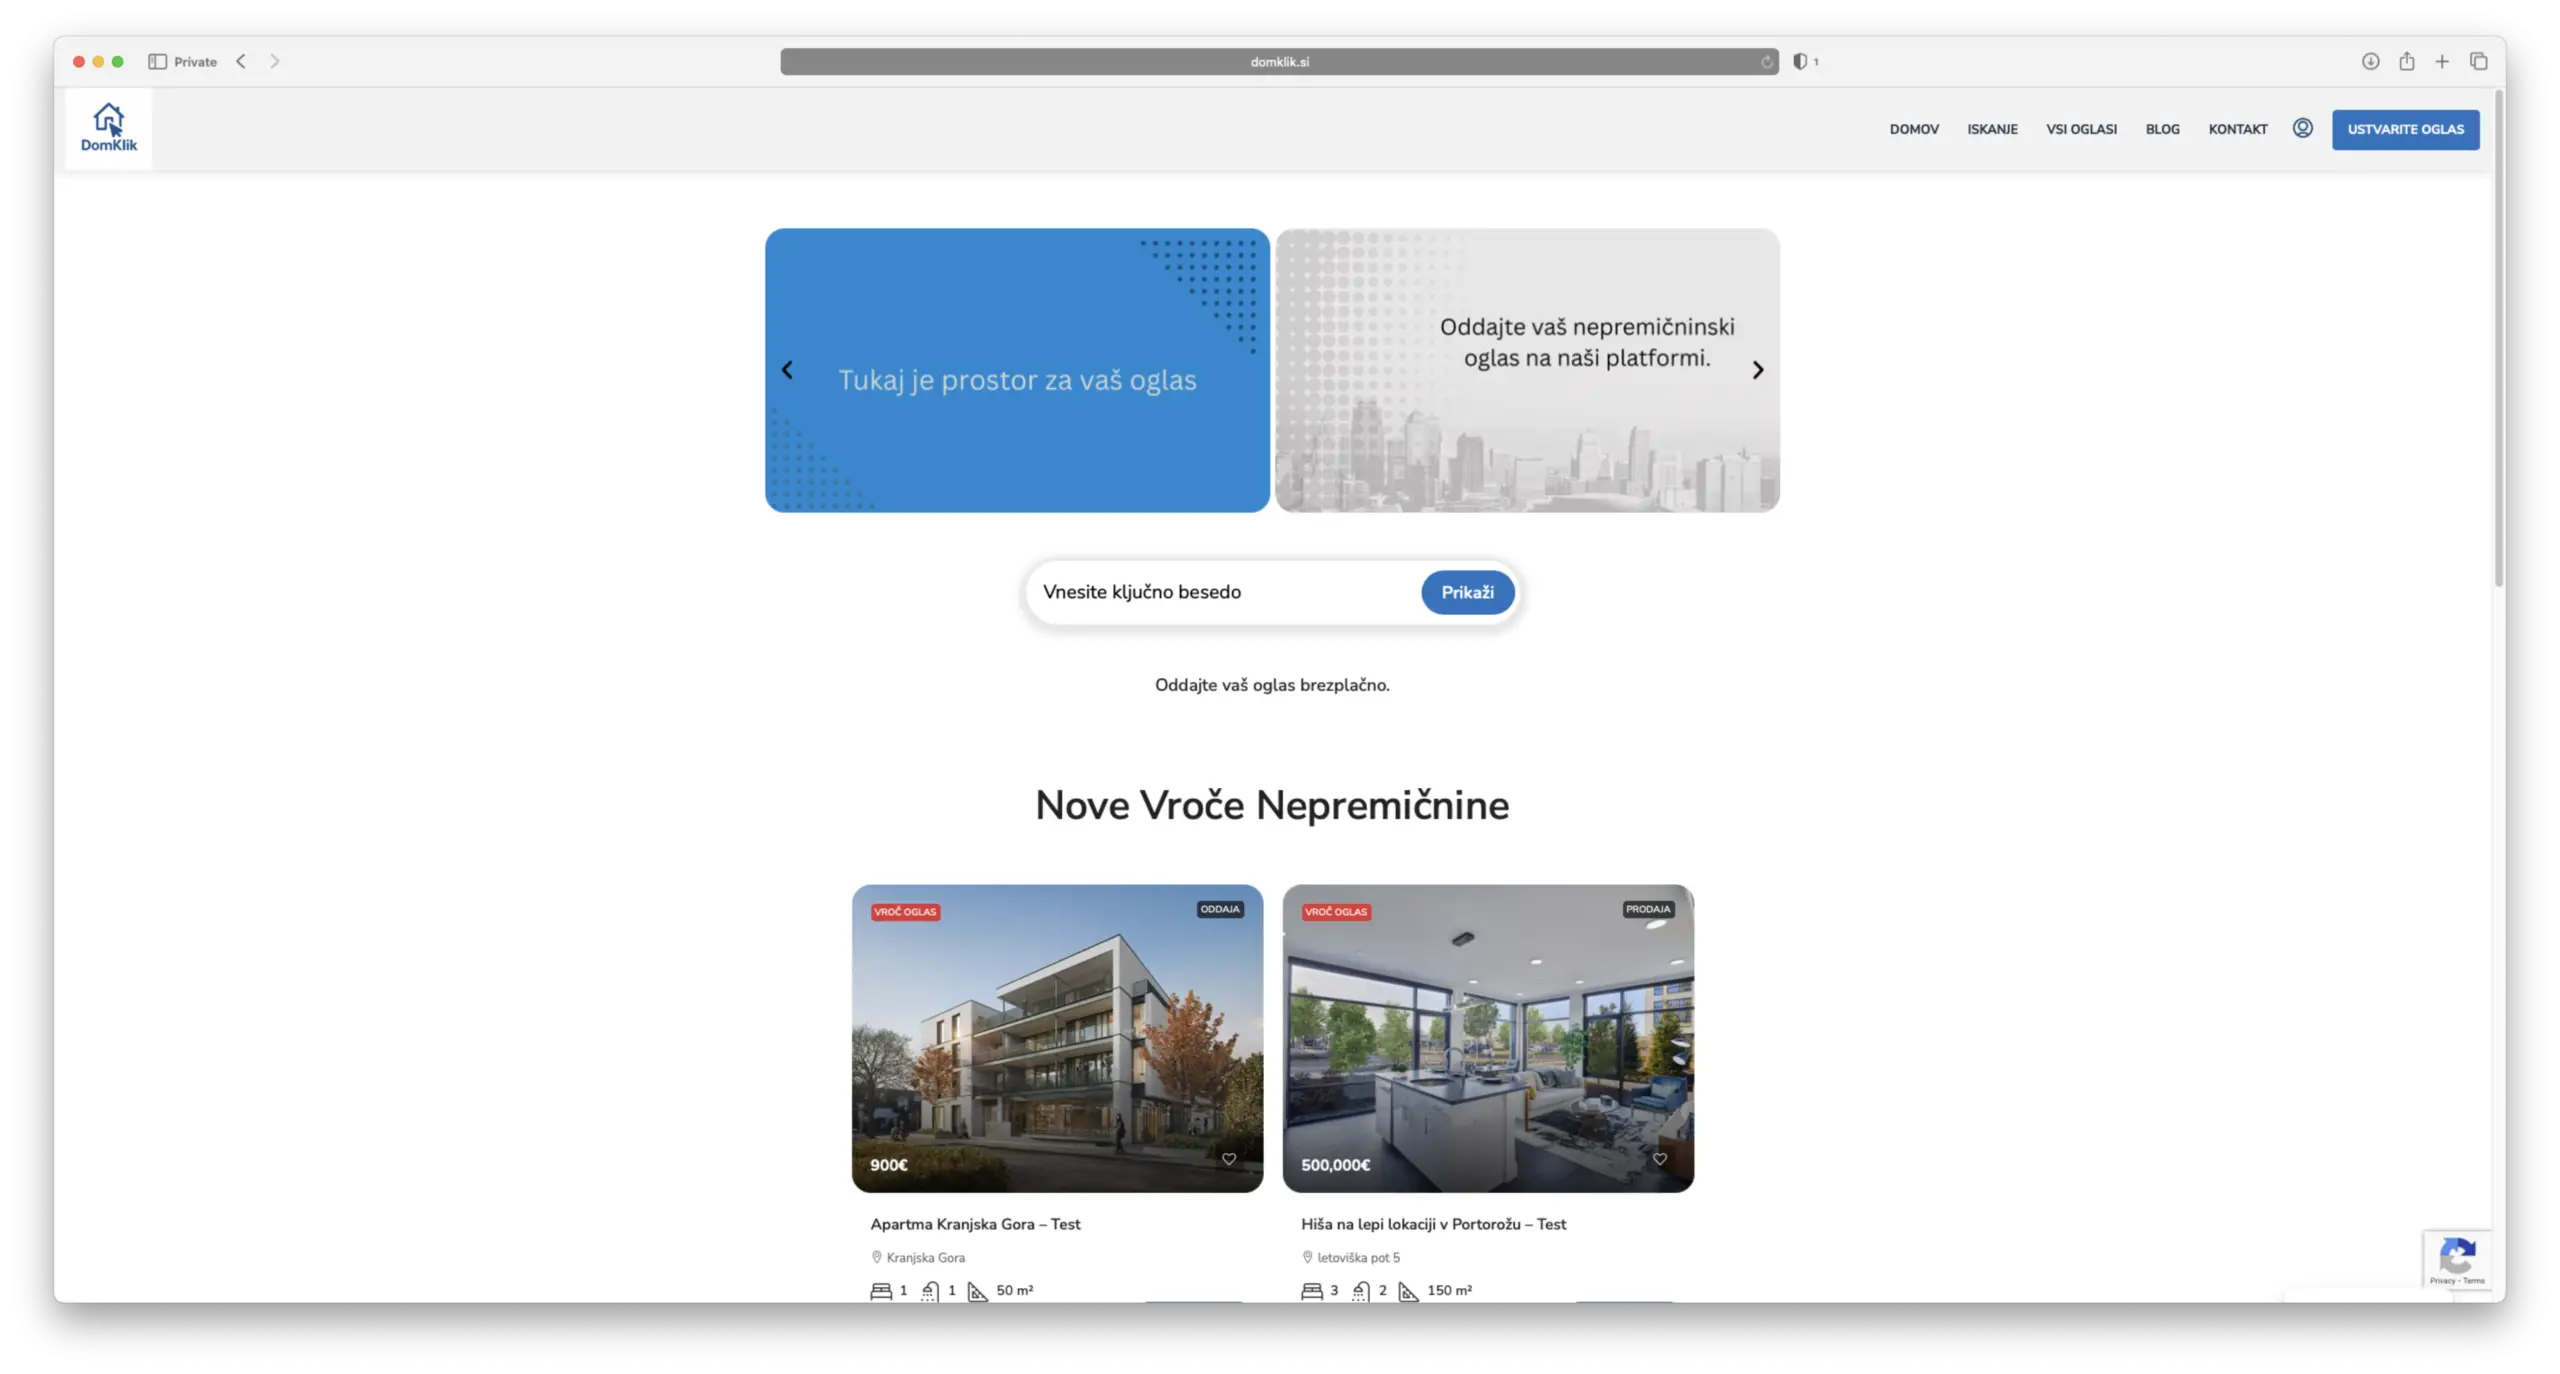Click the 'Nove Vroče Nepremičnine' heading
Image resolution: width=2560 pixels, height=1374 pixels.
click(x=1271, y=805)
